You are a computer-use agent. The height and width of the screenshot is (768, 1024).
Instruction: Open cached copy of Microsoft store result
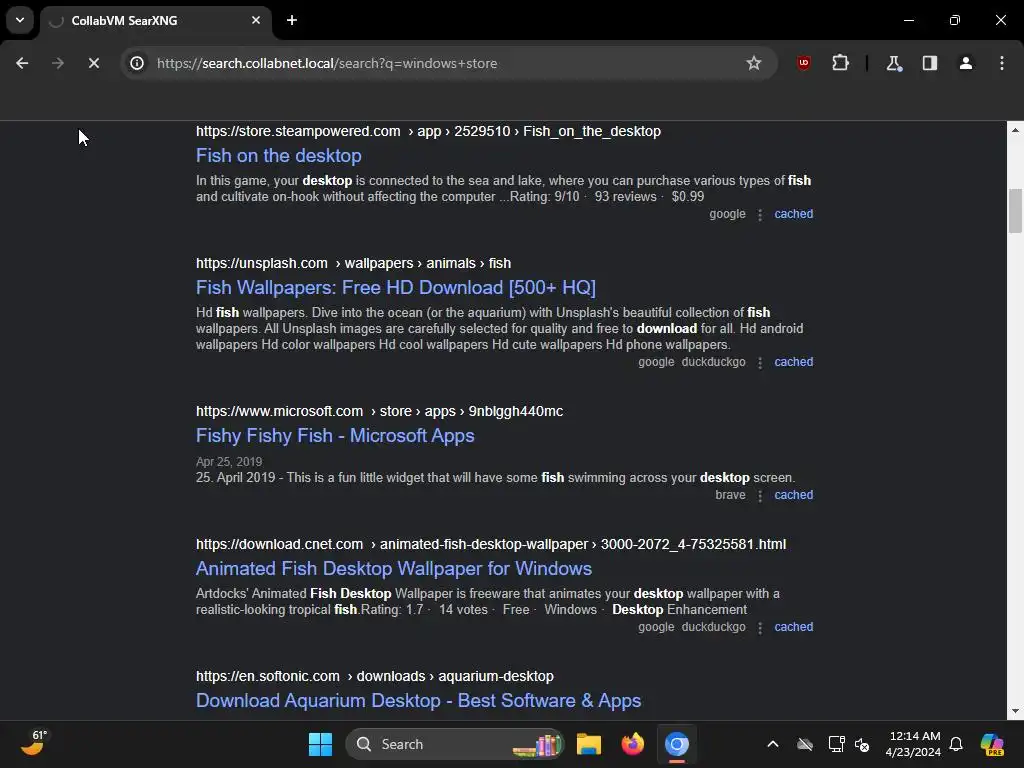793,495
